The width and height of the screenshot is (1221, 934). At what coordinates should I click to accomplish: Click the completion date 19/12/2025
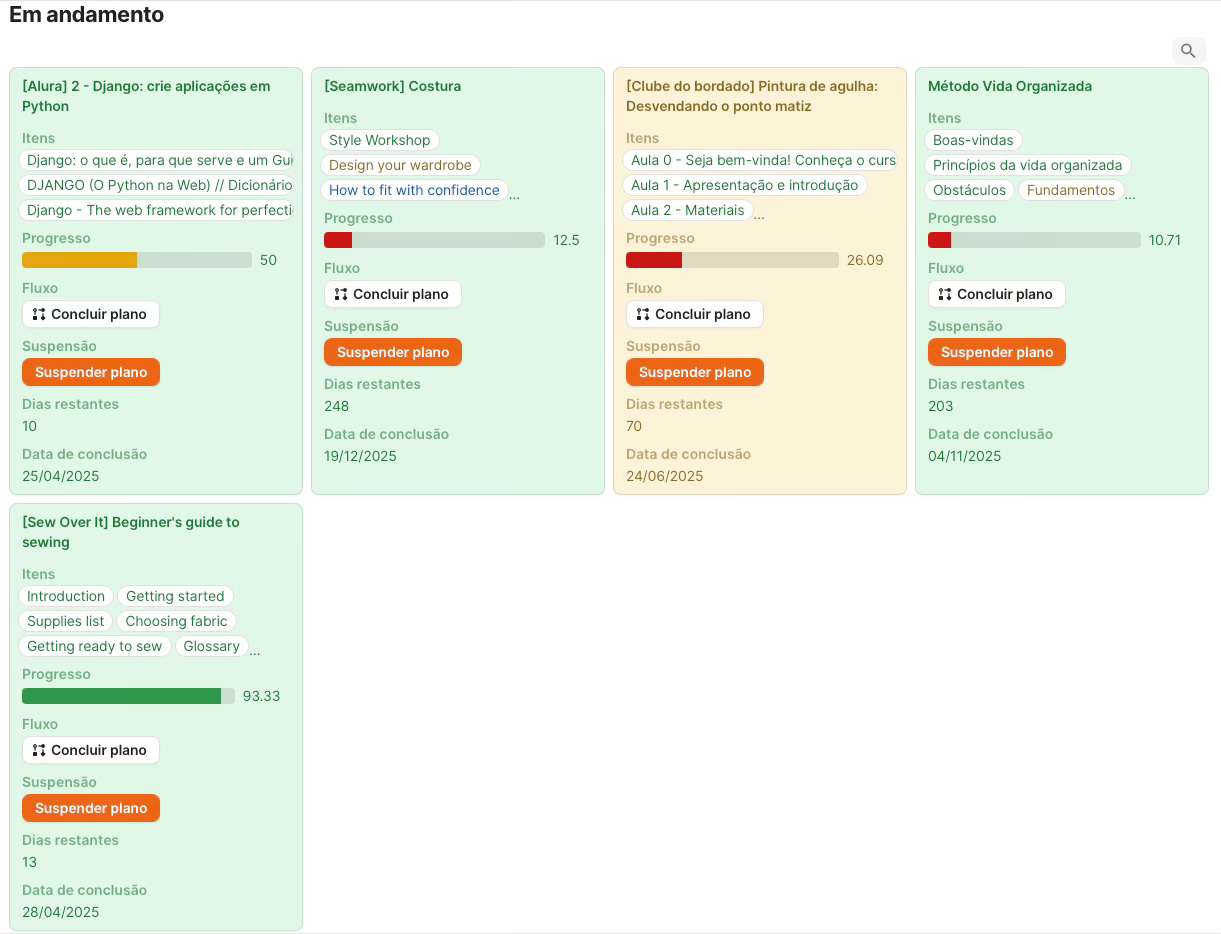(x=361, y=456)
